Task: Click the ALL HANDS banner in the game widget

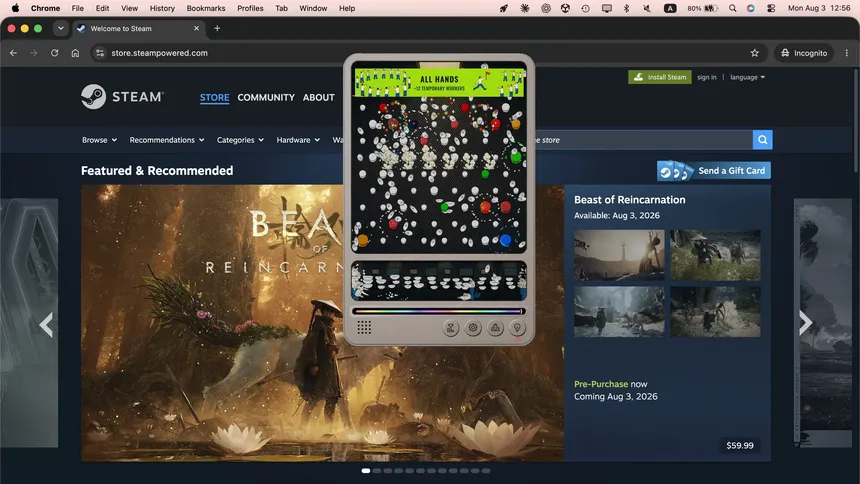Action: [439, 82]
